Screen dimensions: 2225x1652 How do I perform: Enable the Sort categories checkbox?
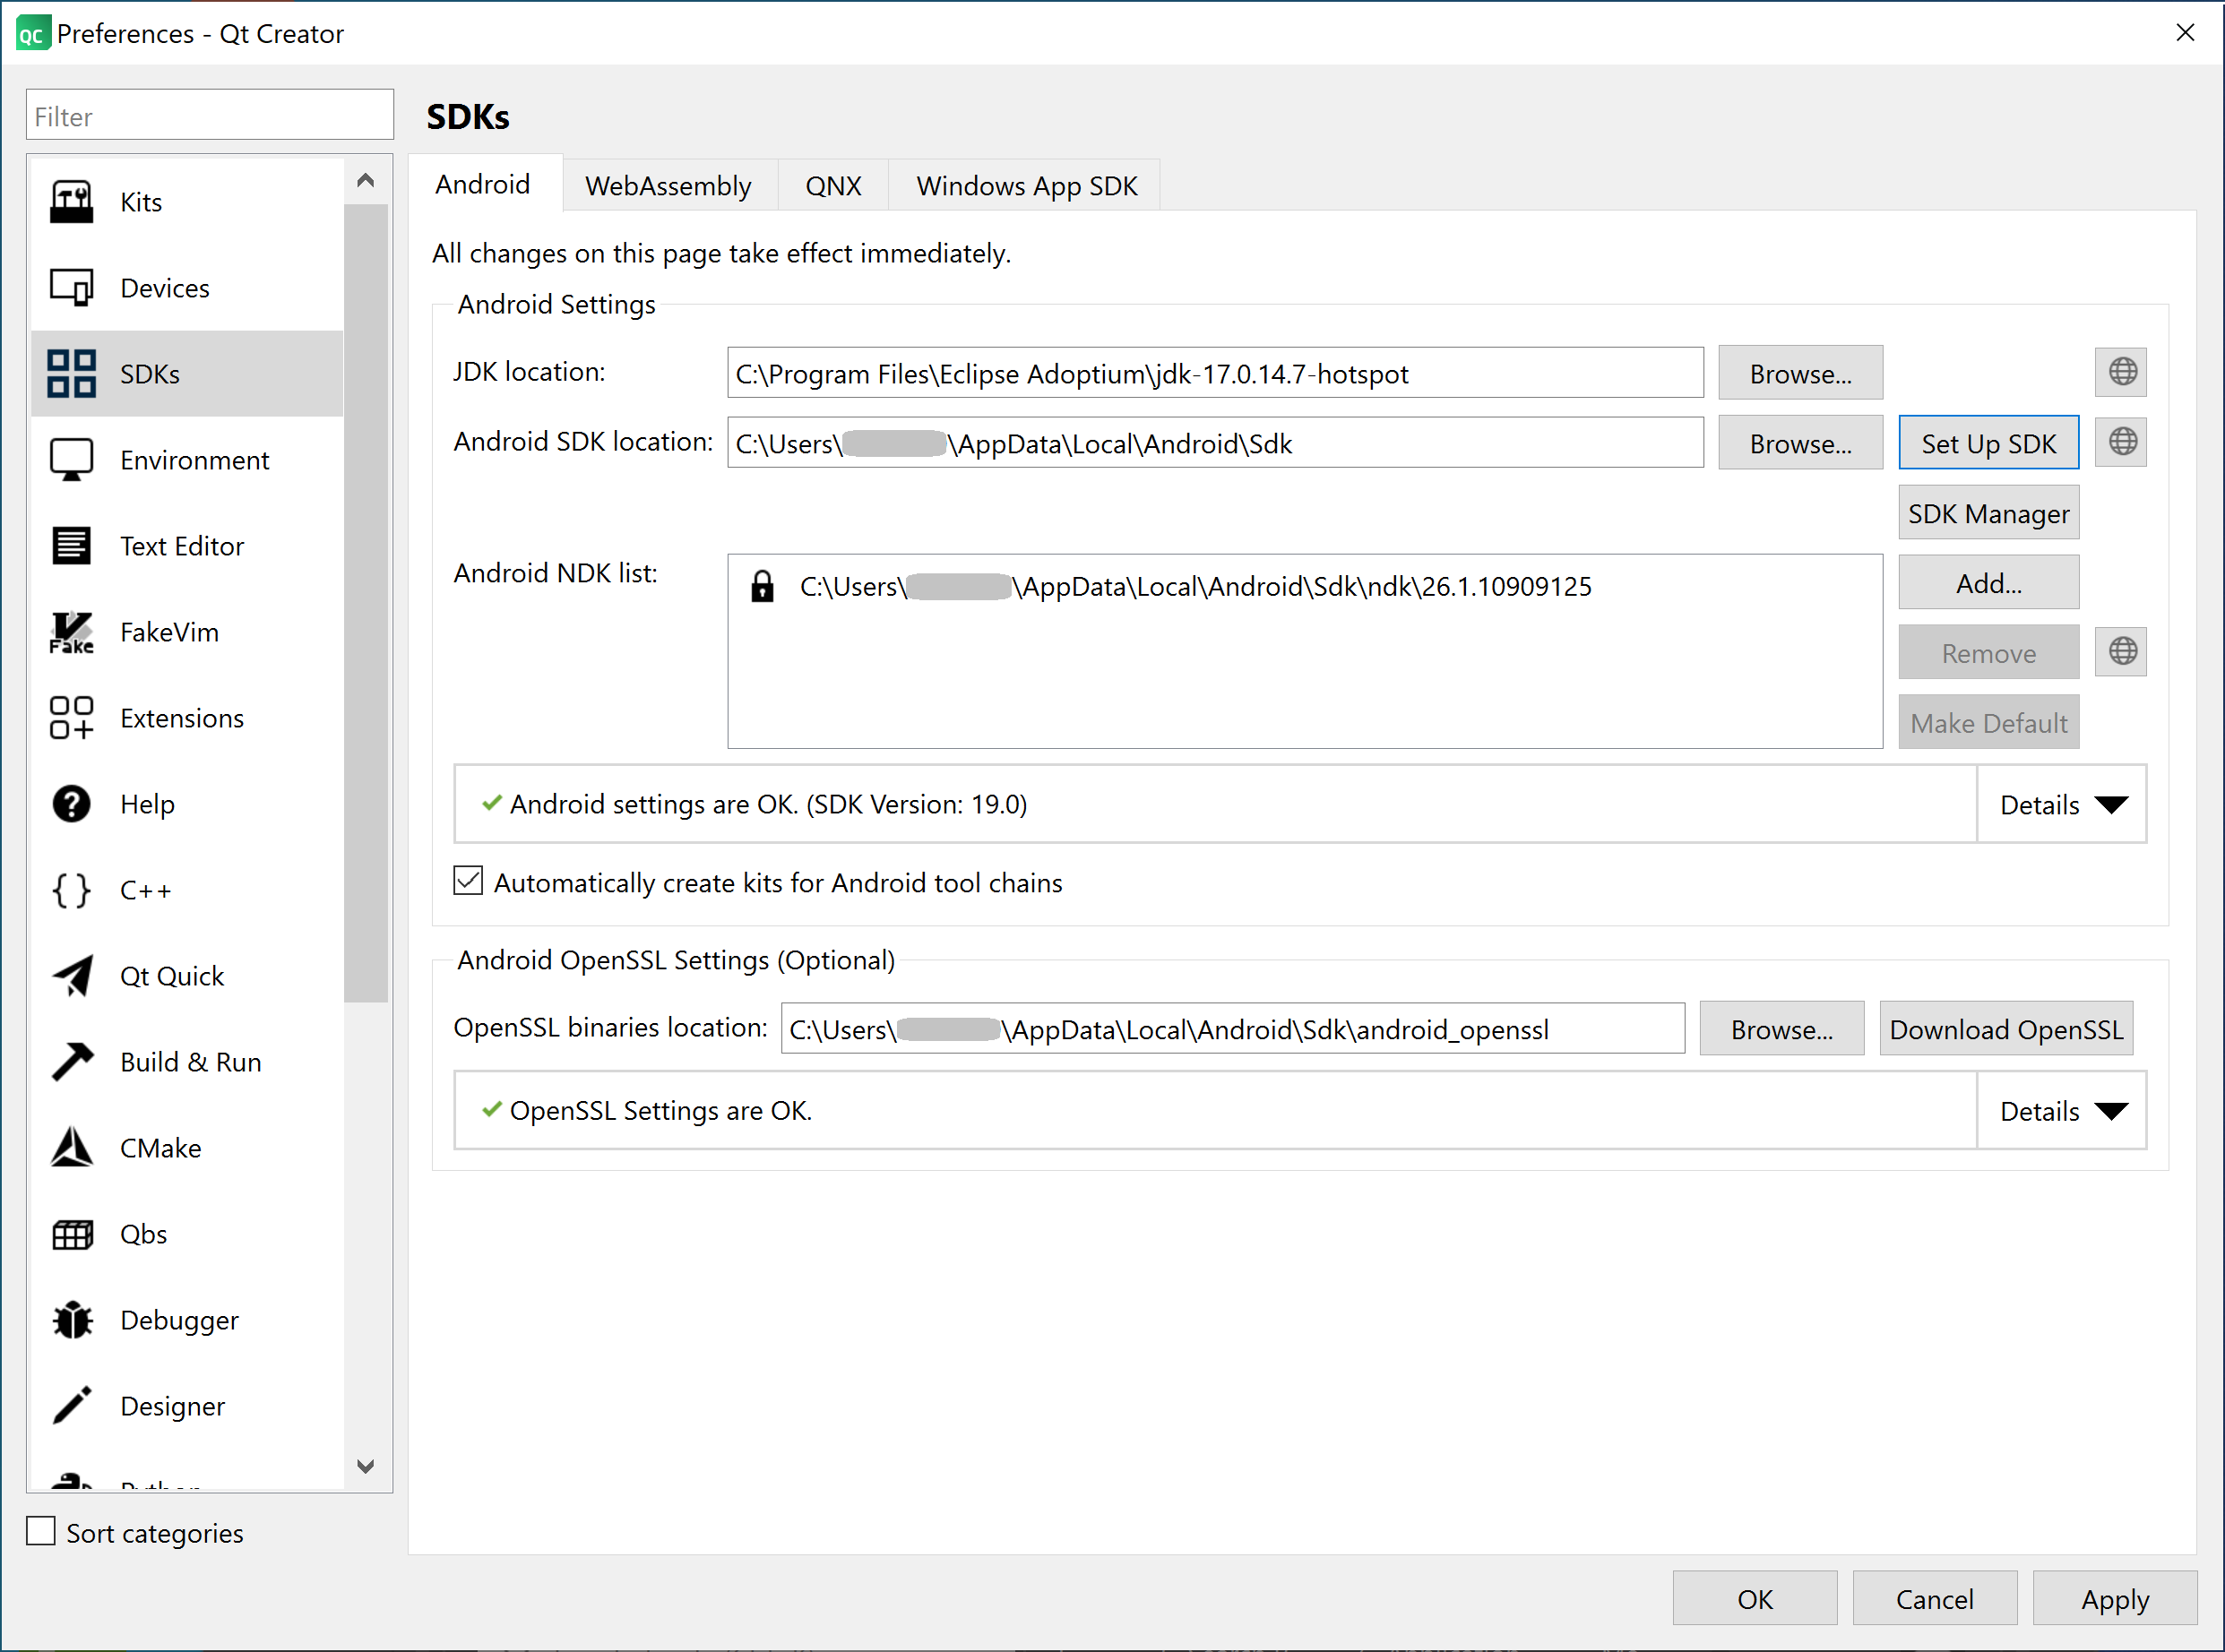click(x=41, y=1532)
